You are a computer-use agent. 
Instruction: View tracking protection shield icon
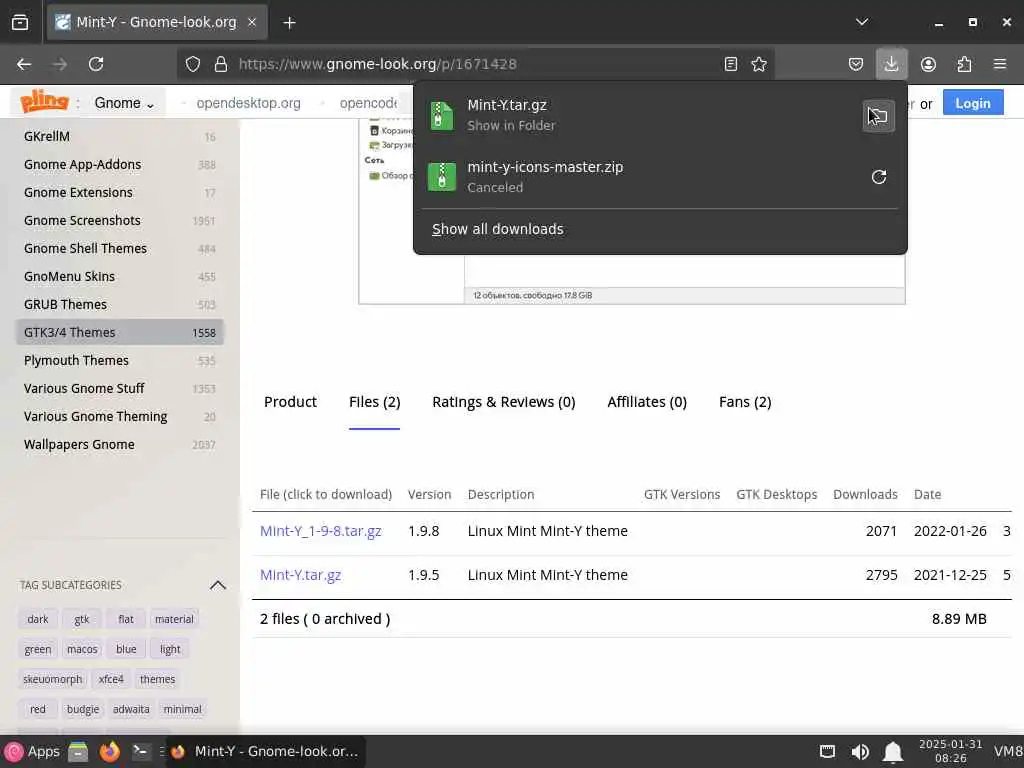coord(193,64)
